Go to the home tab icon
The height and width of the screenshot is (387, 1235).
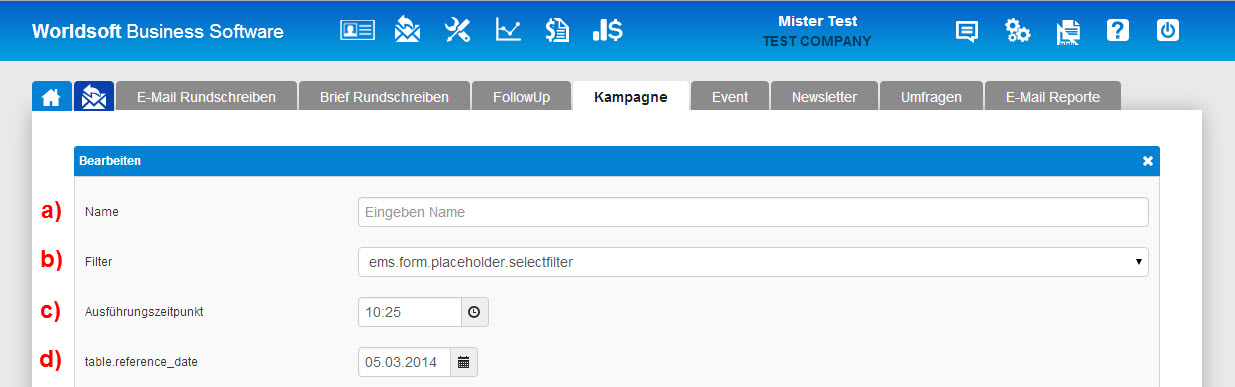pos(51,97)
